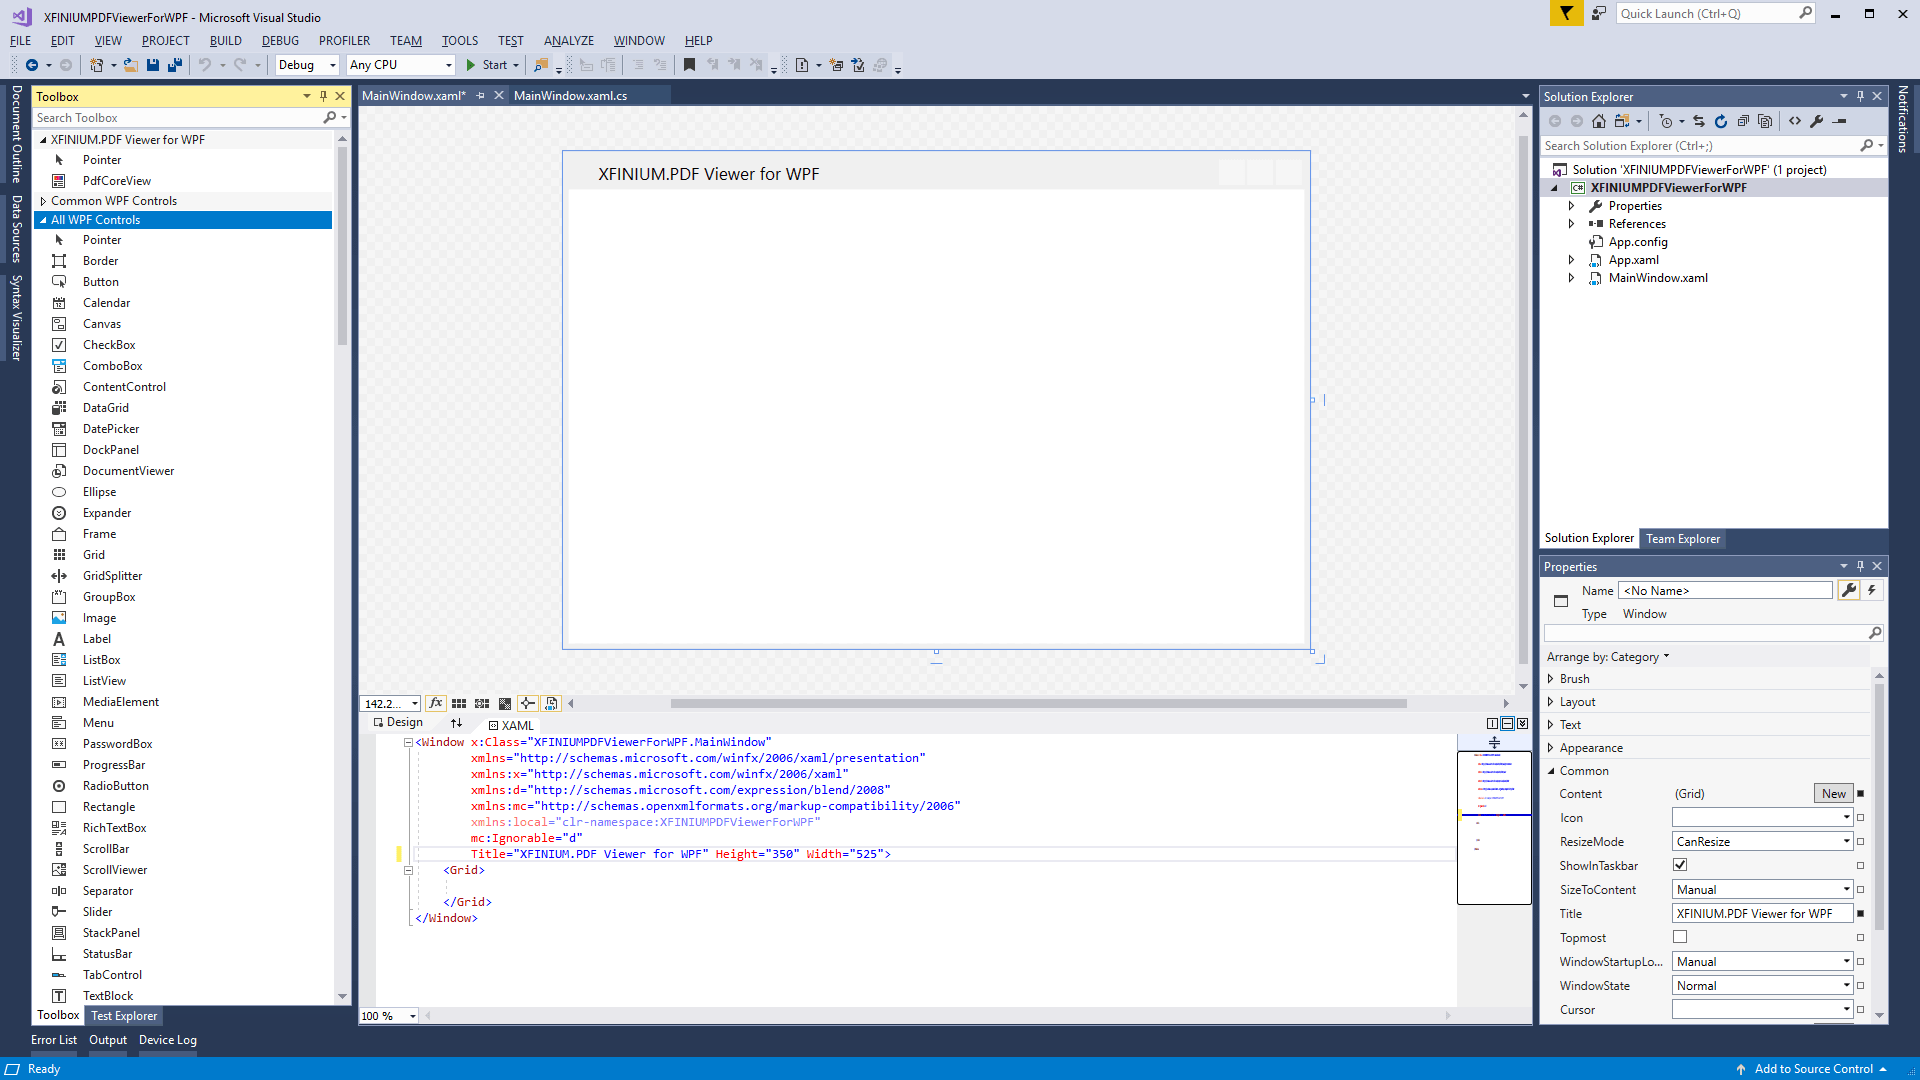
Task: Click the Home icon in Solution Explorer
Action: click(x=1599, y=121)
